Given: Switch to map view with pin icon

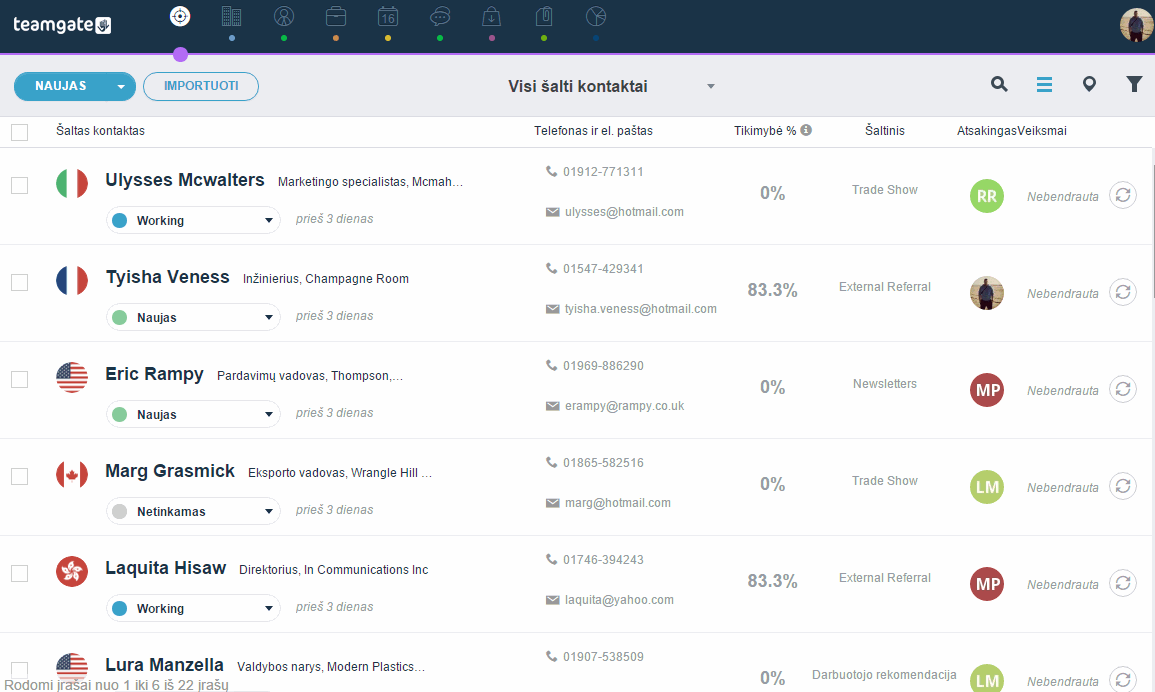Looking at the screenshot, I should [x=1089, y=84].
